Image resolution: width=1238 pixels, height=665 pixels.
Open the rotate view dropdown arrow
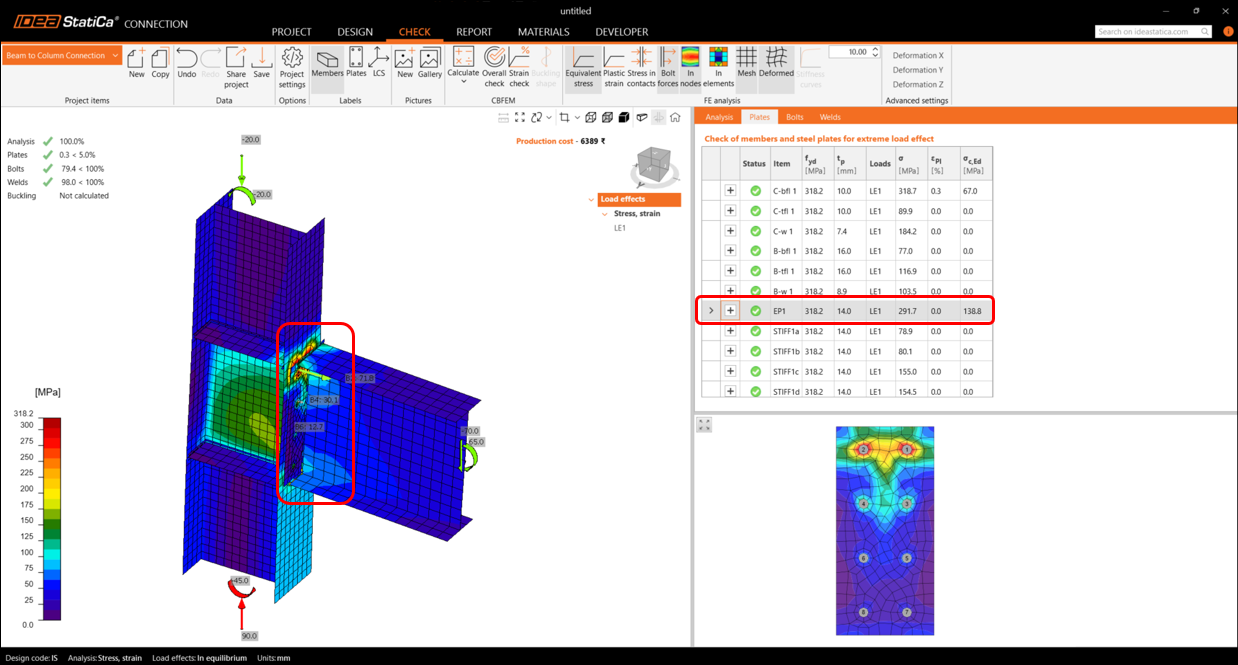click(x=548, y=118)
